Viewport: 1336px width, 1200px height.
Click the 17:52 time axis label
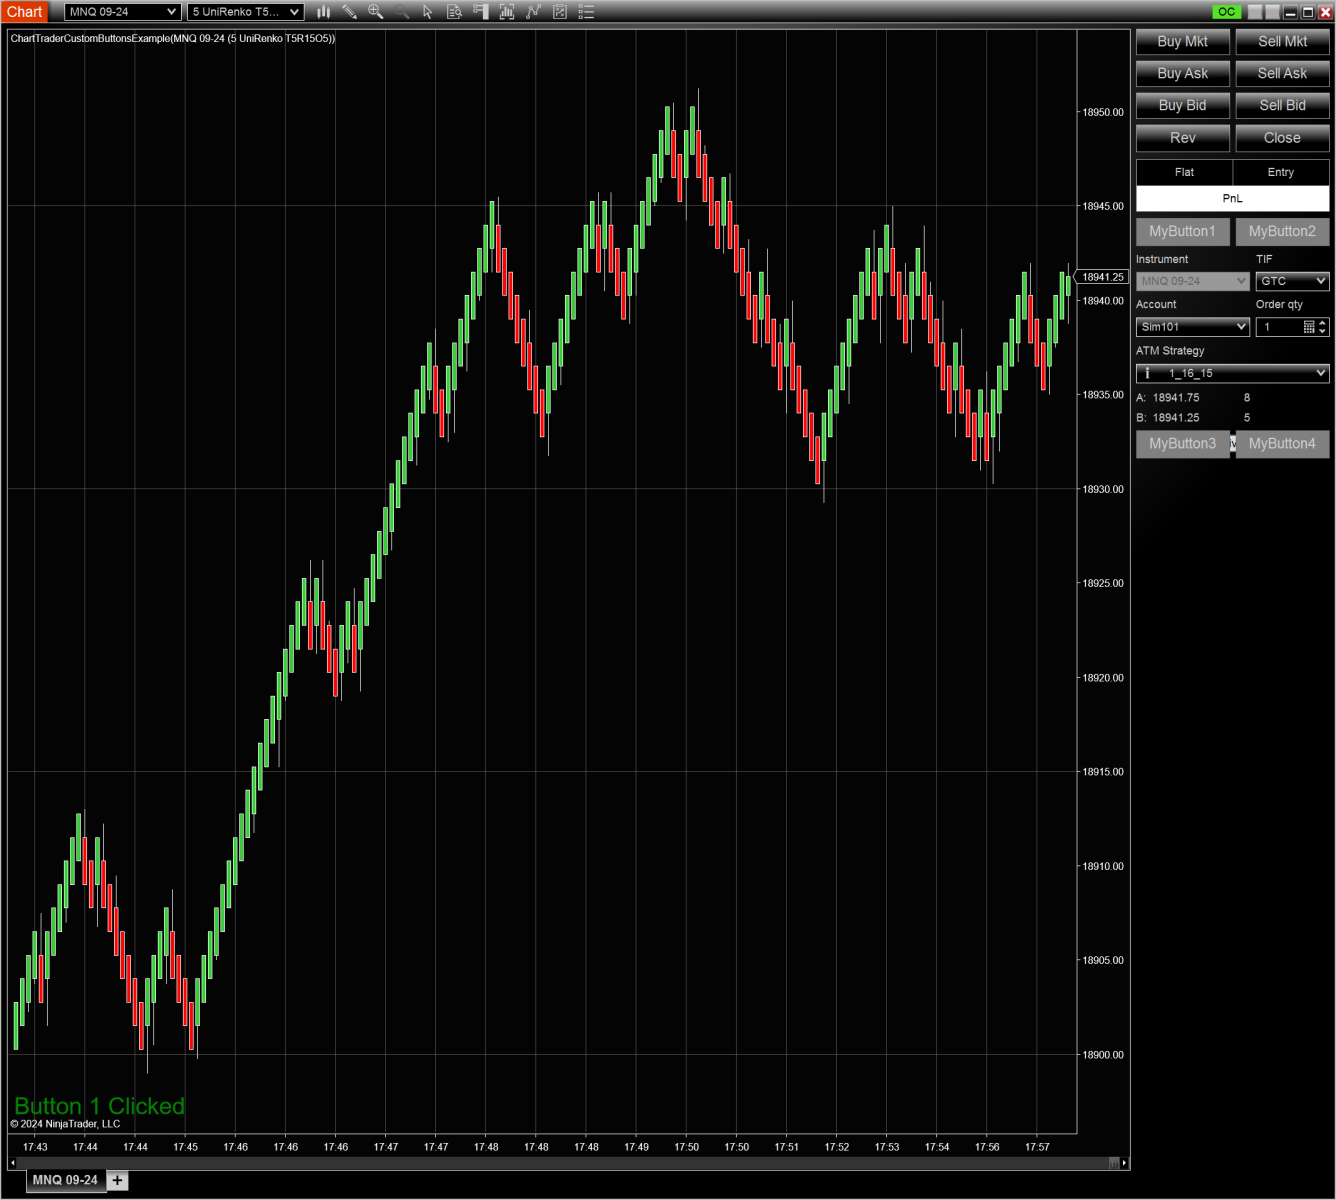click(x=837, y=1148)
